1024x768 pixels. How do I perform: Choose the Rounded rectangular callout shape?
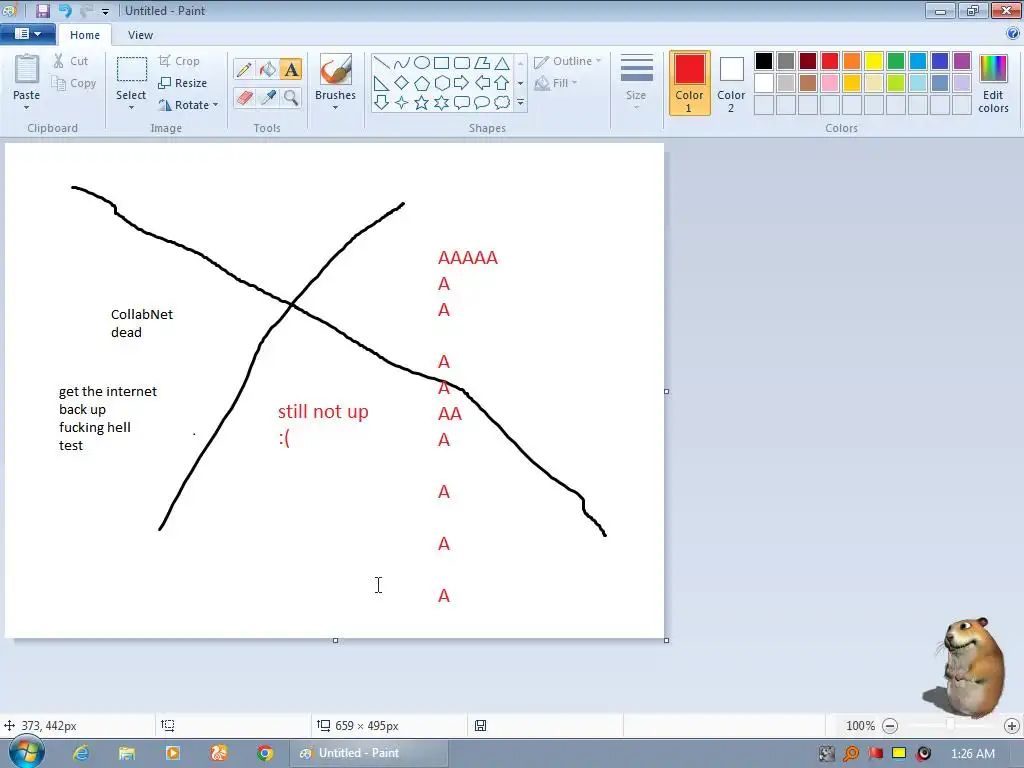(x=462, y=103)
